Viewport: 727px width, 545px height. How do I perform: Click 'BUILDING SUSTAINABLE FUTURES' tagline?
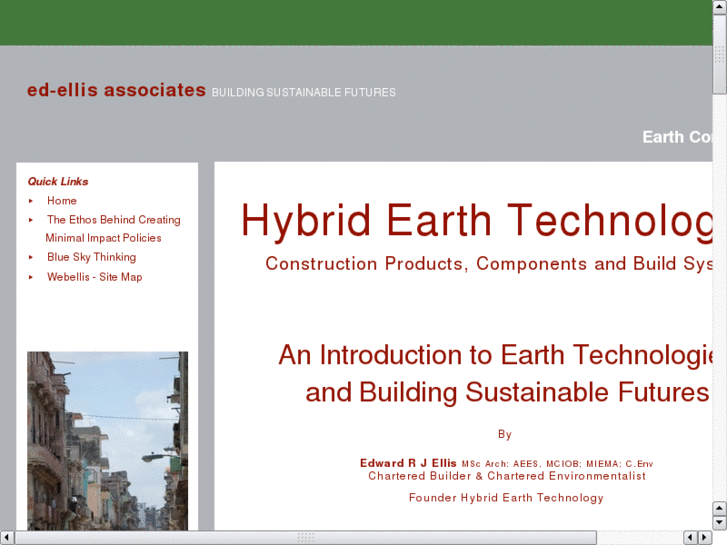point(304,92)
